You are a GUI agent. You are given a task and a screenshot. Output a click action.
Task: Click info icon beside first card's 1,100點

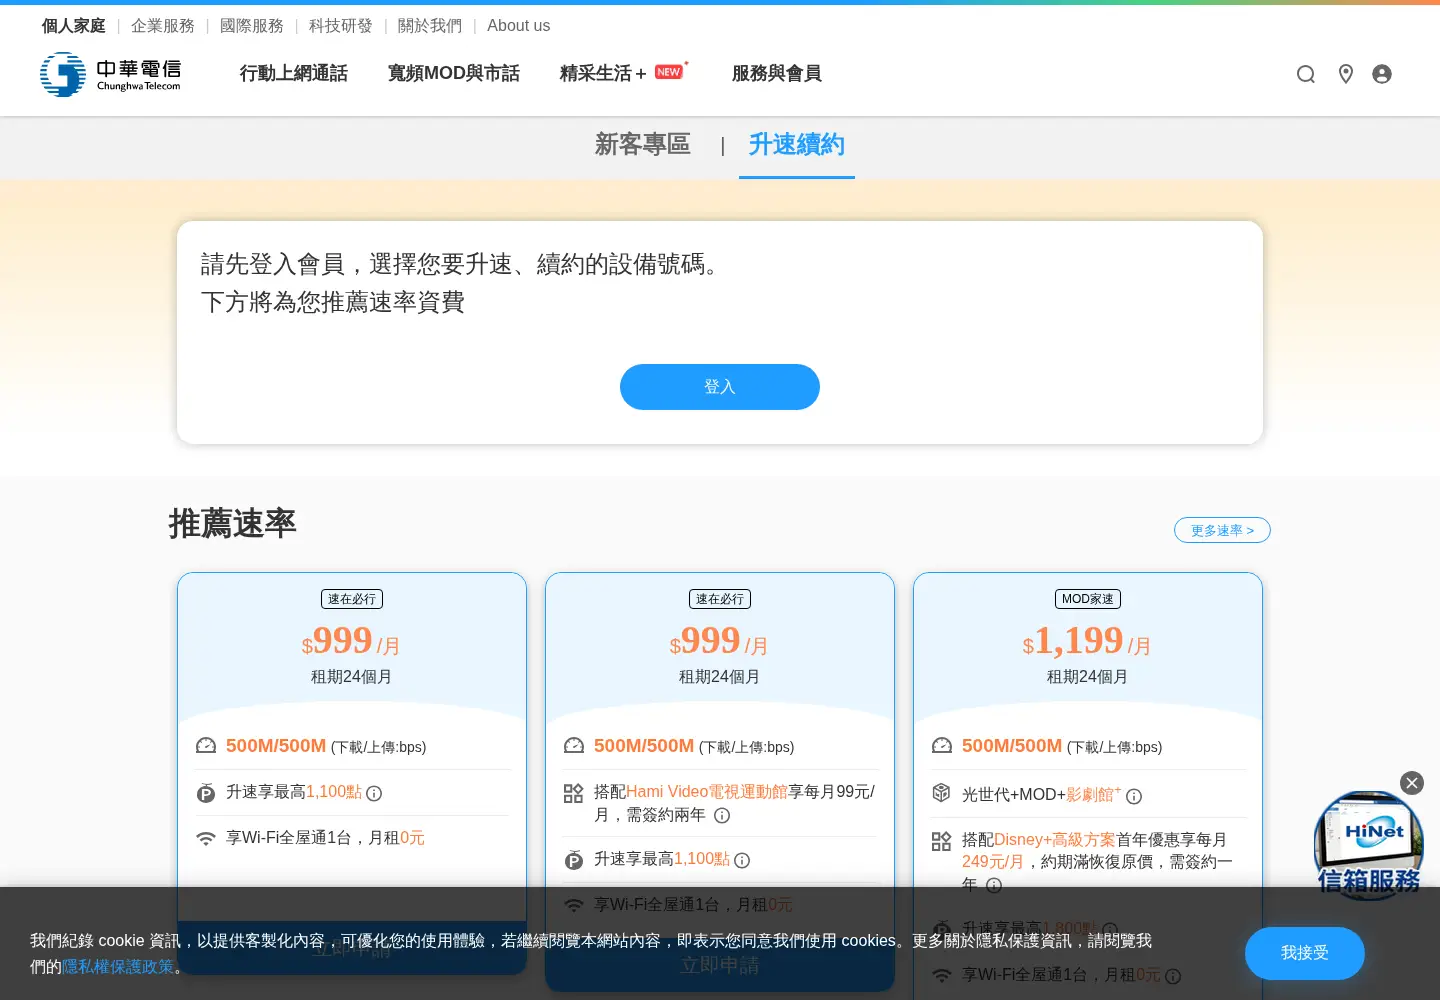(374, 793)
